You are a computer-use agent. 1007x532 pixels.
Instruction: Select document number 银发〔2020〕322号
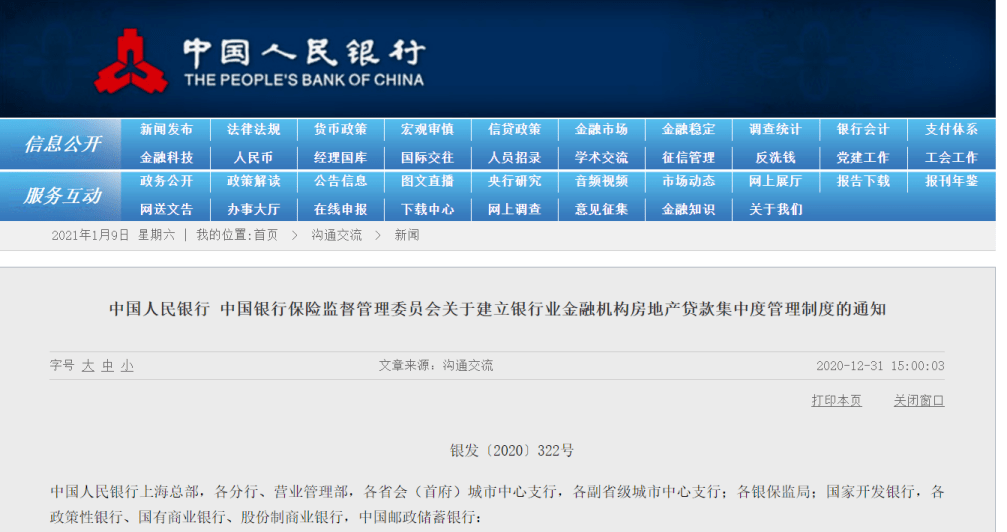(511, 451)
